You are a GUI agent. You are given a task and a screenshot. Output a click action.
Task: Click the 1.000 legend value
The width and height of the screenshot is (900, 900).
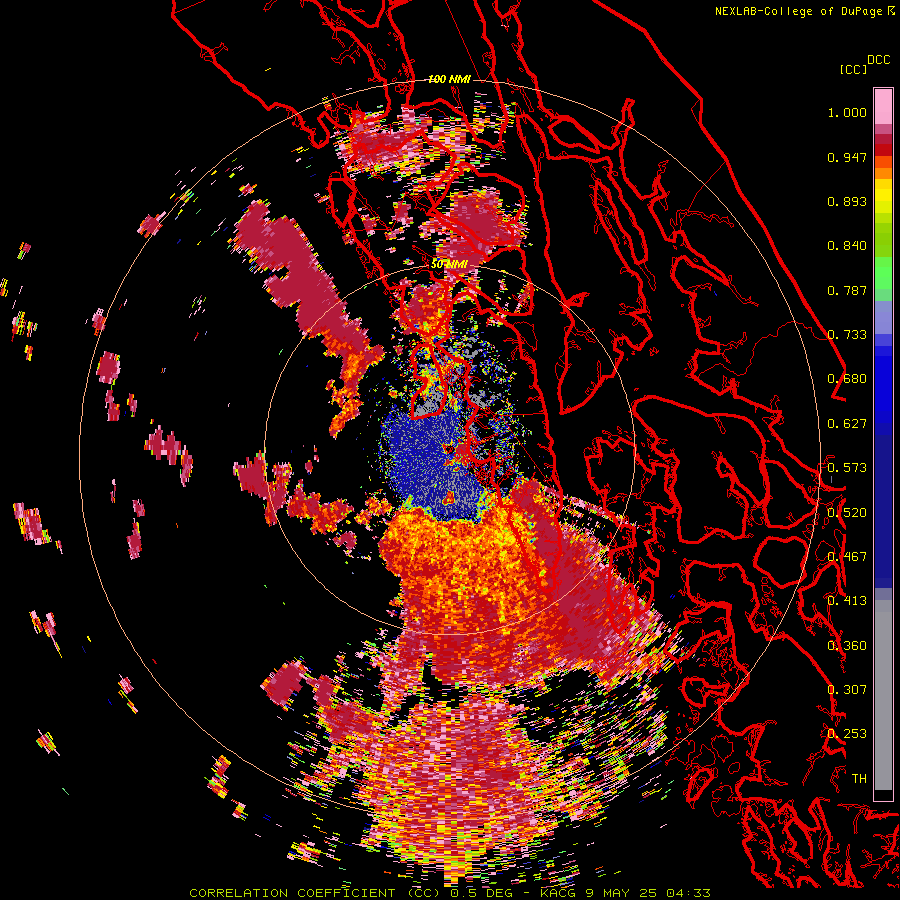[847, 112]
